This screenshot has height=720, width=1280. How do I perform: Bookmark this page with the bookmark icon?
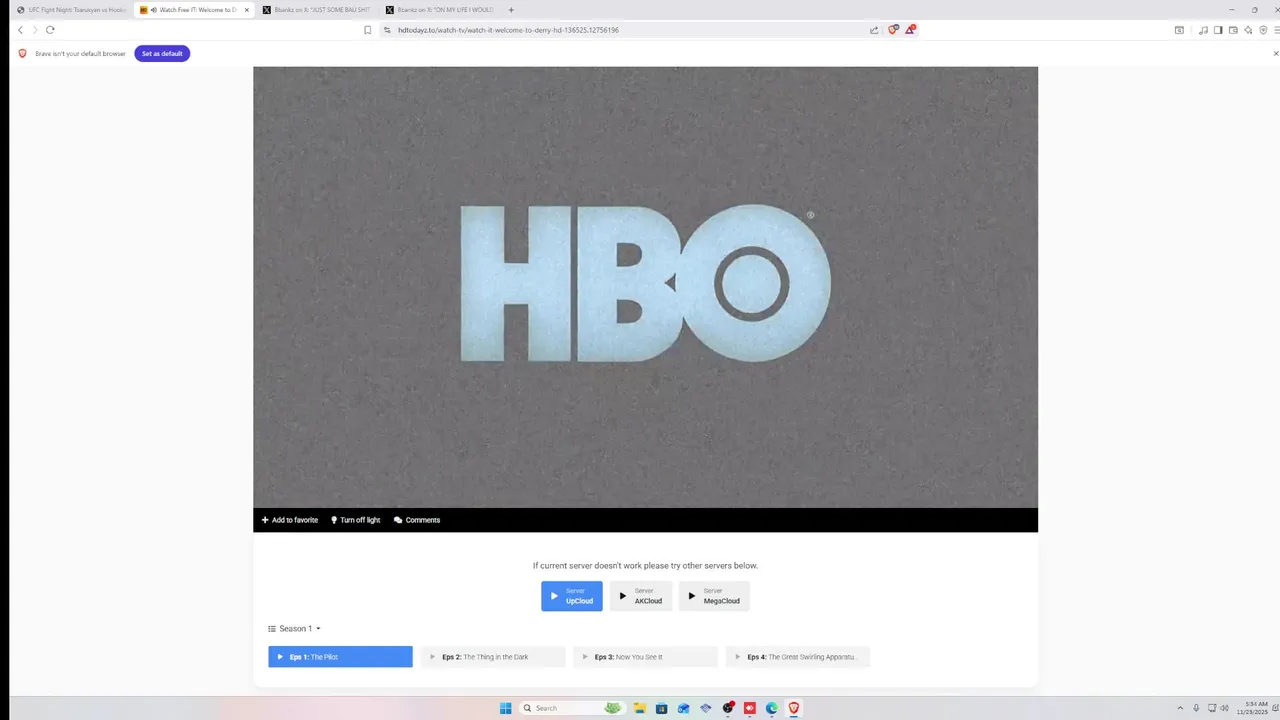367,30
